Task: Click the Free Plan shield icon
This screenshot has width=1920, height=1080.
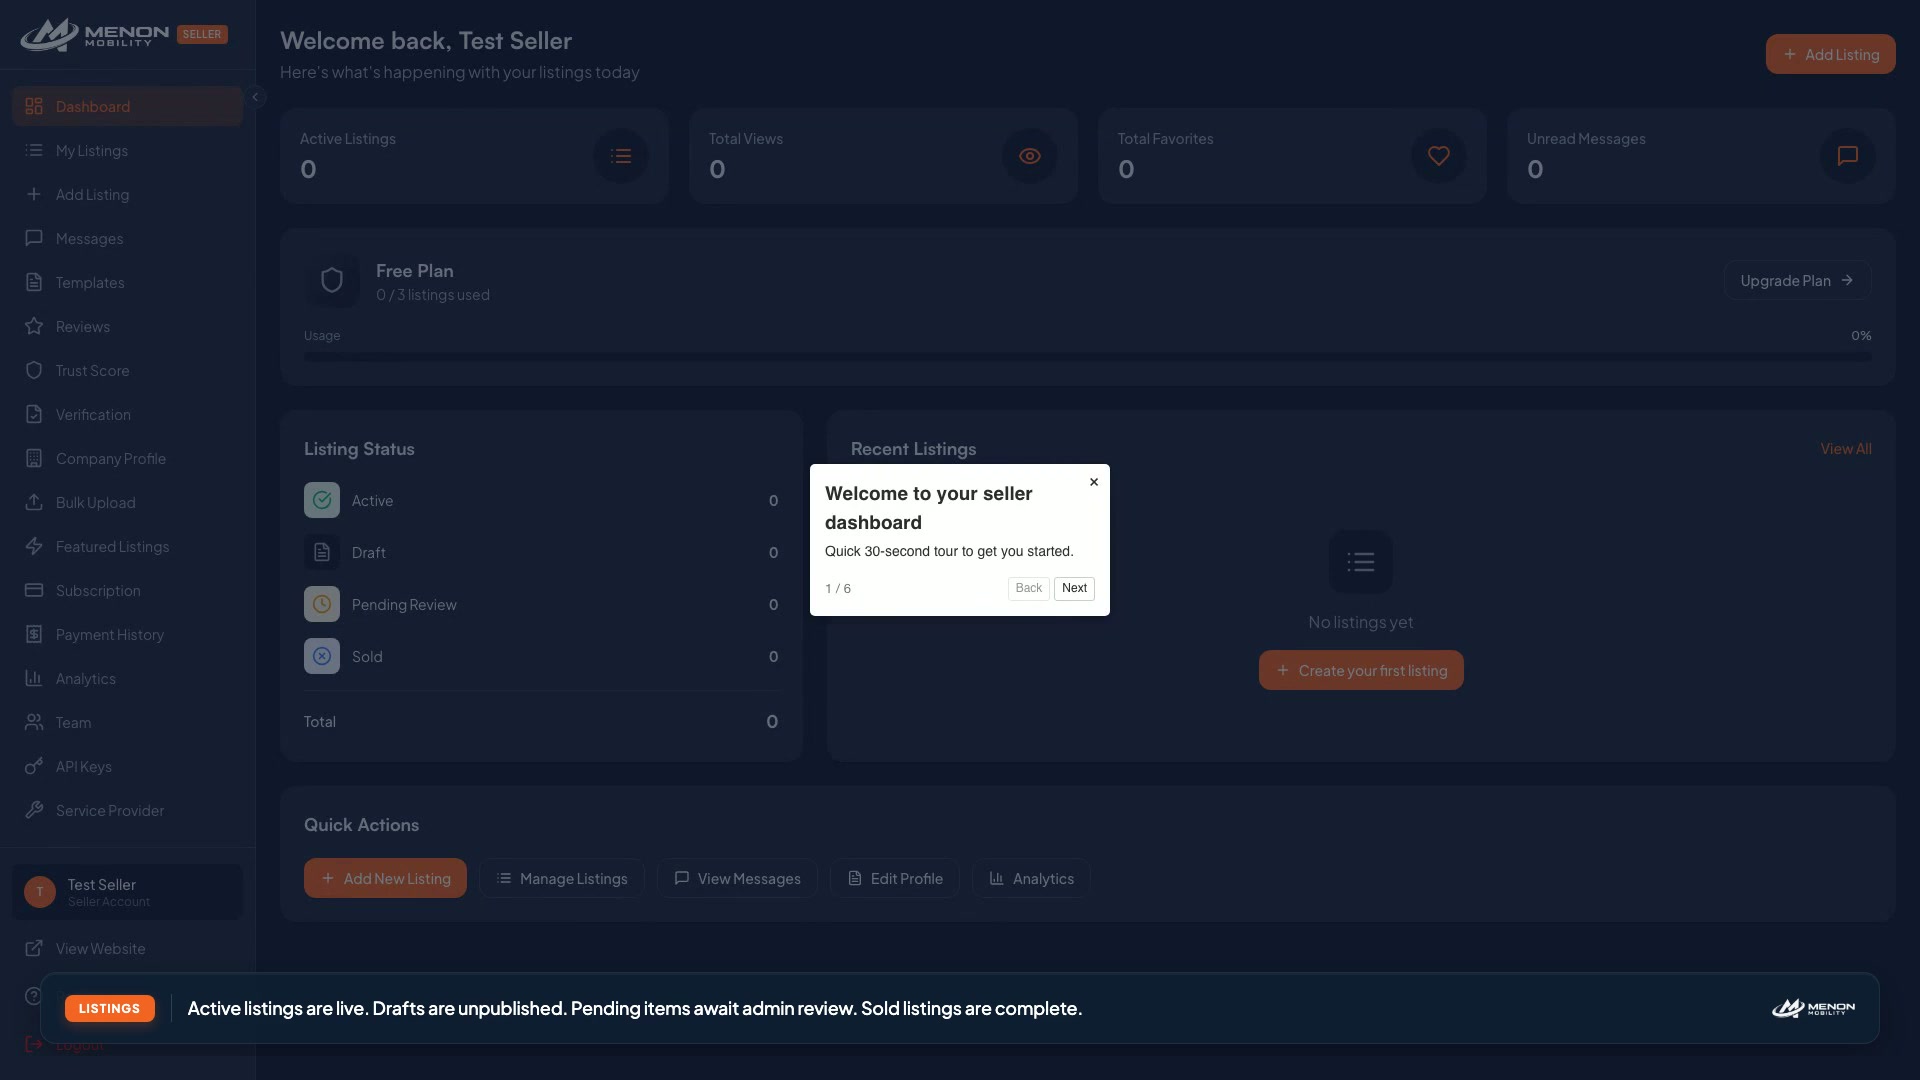Action: pos(332,281)
